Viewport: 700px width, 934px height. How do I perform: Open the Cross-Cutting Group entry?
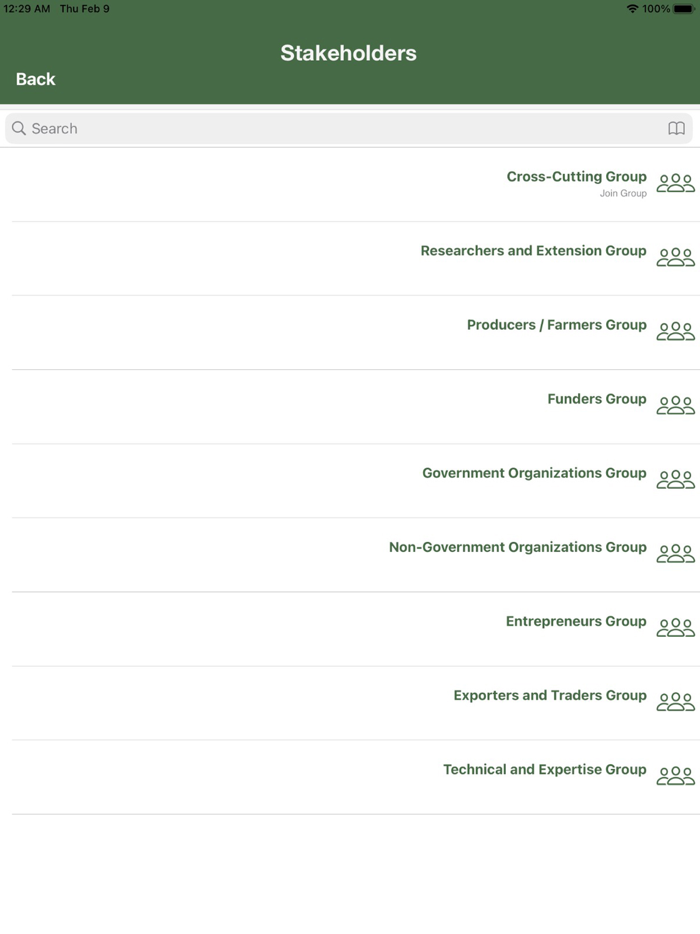(x=577, y=176)
